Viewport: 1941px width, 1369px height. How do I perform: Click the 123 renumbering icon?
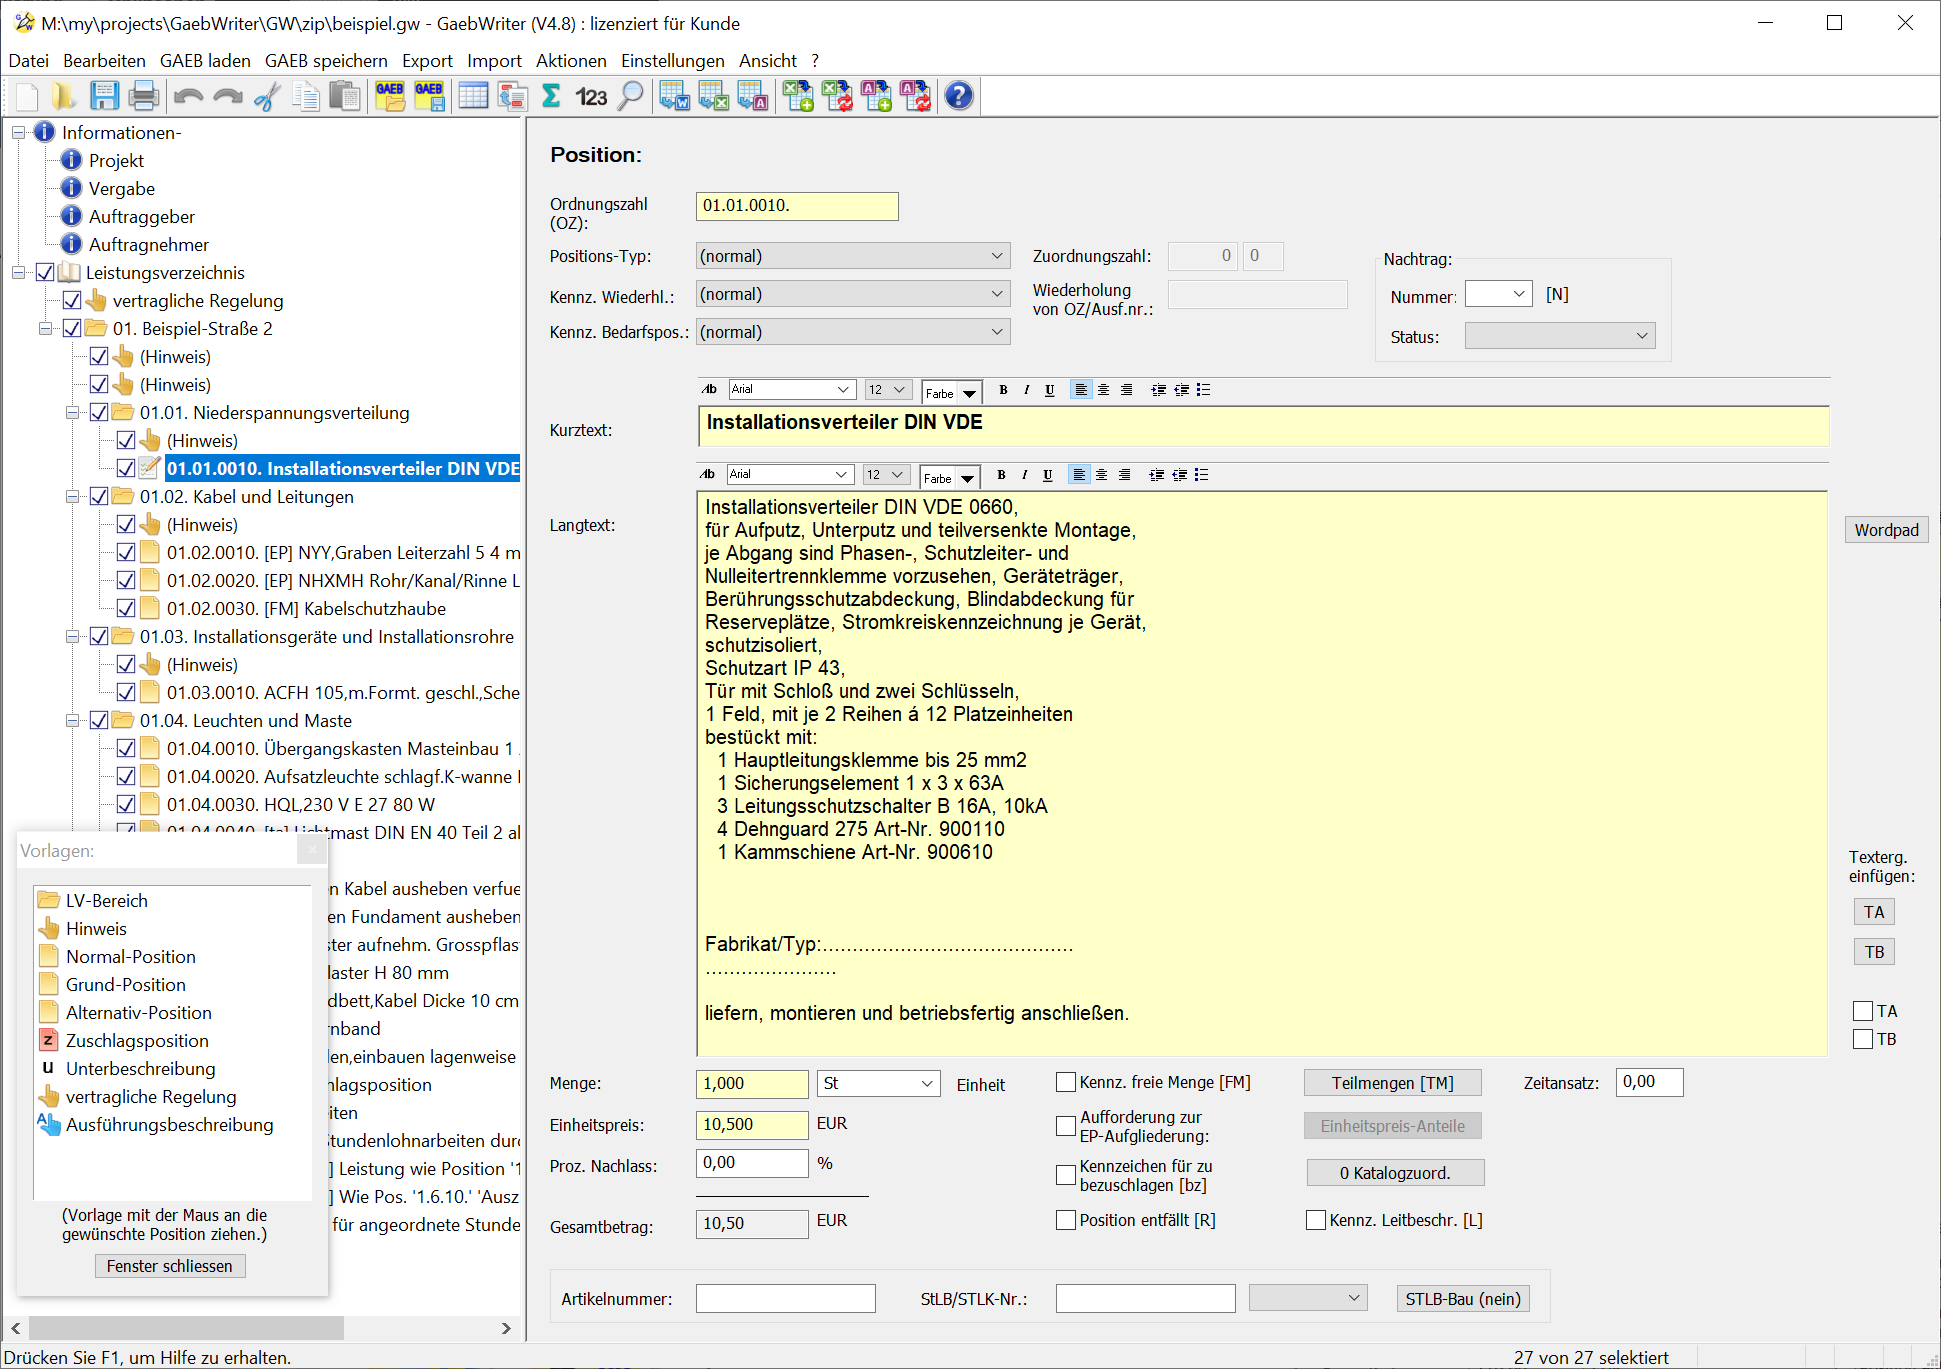click(x=591, y=96)
